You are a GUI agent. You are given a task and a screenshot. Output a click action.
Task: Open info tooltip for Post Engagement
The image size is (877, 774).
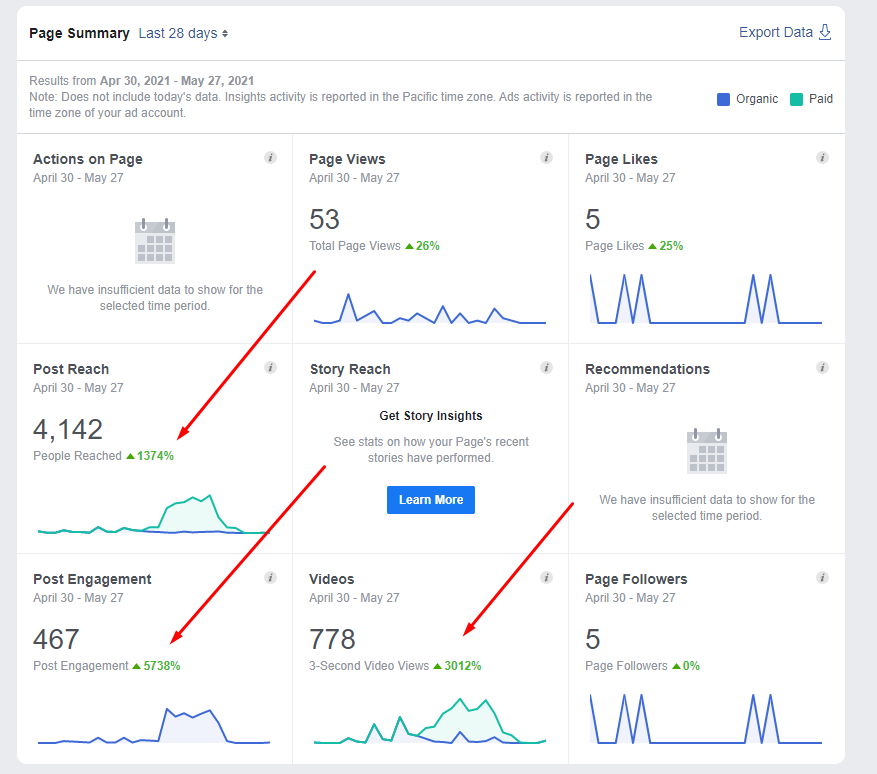click(270, 578)
